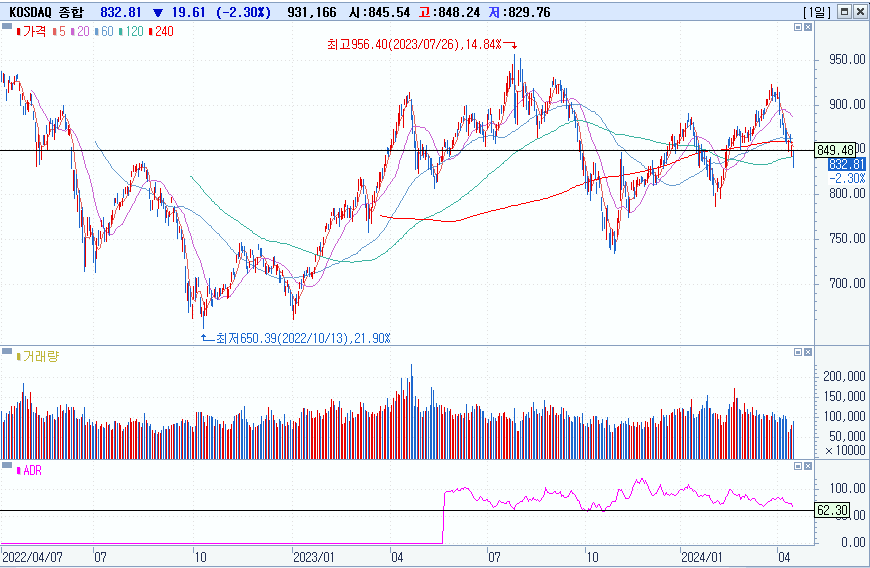Click the blue down-triangle beside 19.61

point(158,12)
